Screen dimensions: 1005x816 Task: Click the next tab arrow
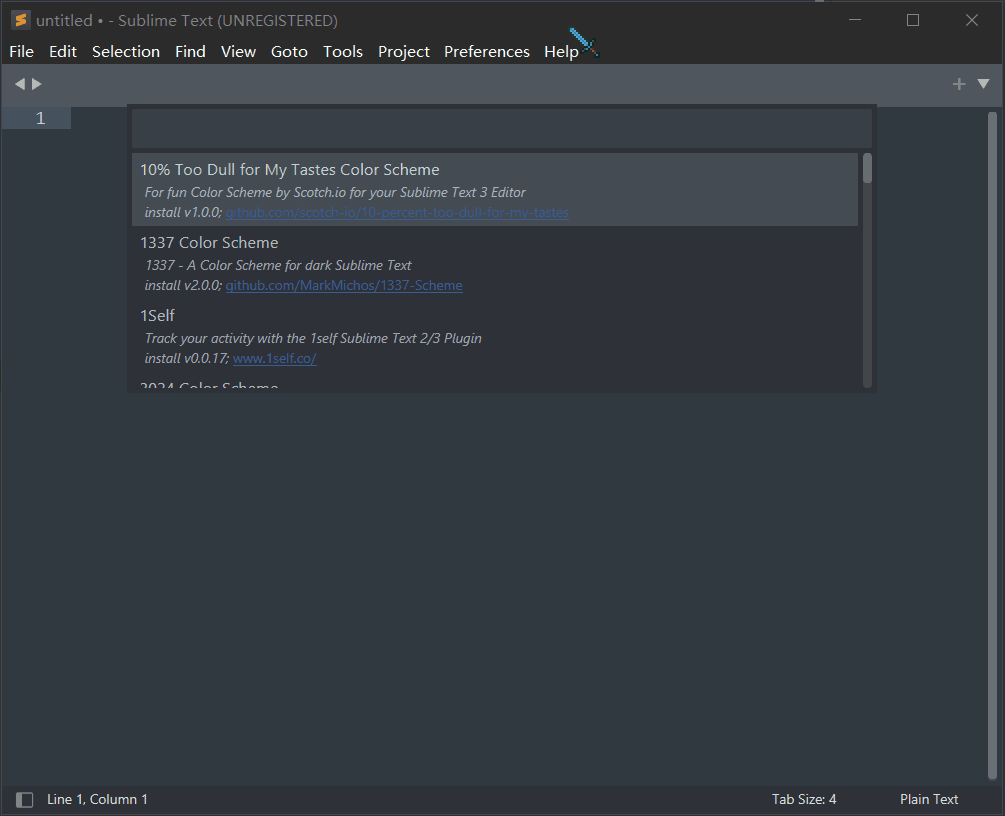pyautogui.click(x=37, y=84)
